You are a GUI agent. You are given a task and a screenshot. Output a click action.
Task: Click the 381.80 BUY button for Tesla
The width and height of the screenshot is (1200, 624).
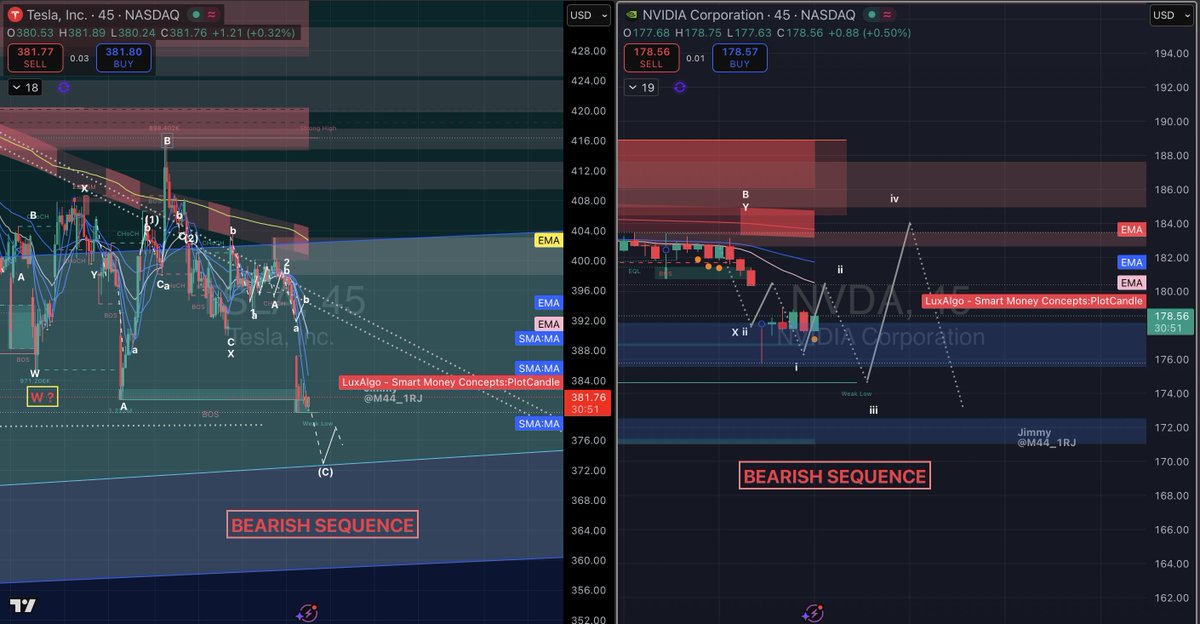(x=123, y=57)
